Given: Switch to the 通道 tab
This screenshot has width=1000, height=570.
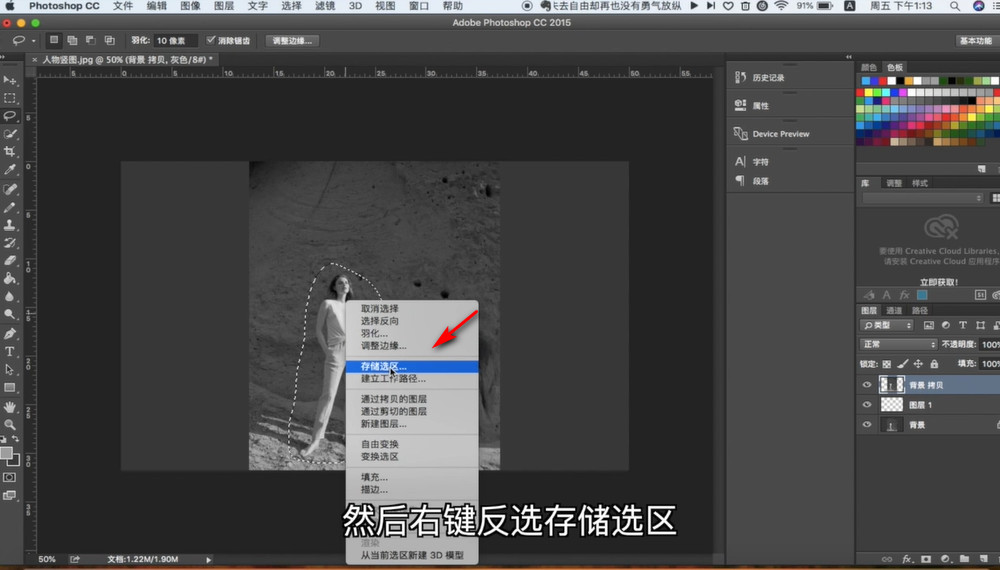Looking at the screenshot, I should [894, 311].
